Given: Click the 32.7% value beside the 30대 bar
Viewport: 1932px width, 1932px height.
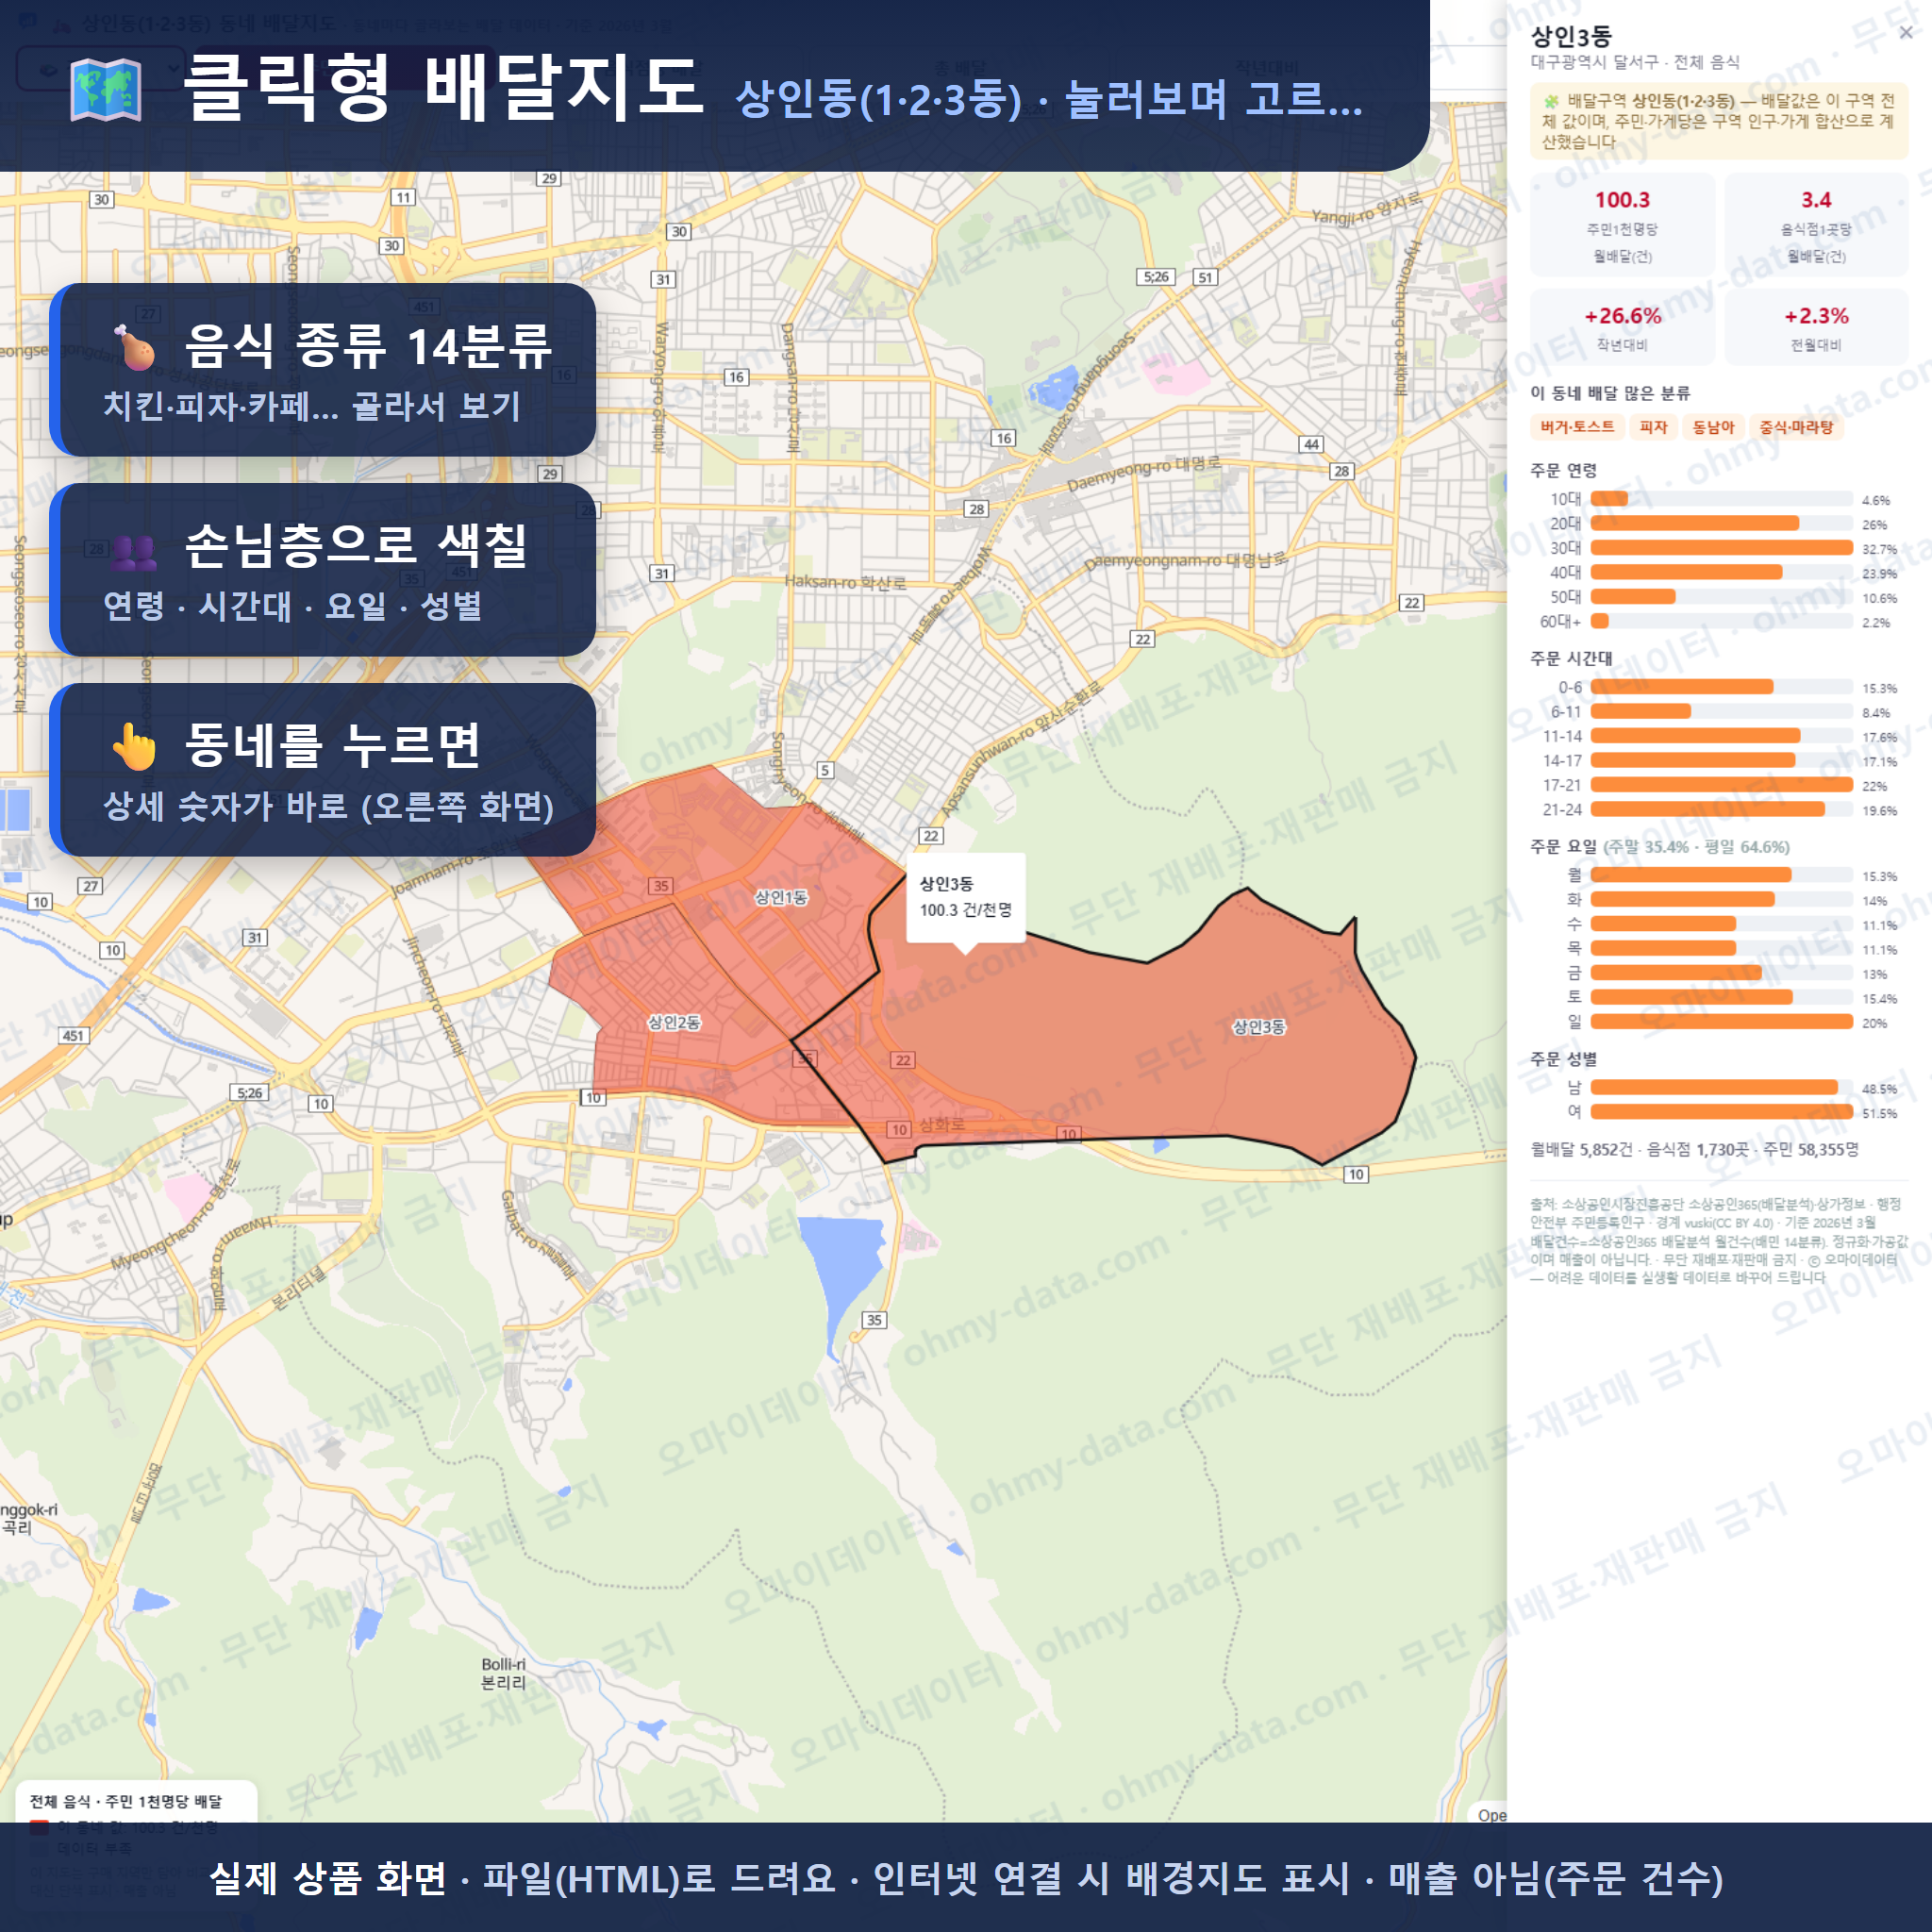Looking at the screenshot, I should 1879,549.
